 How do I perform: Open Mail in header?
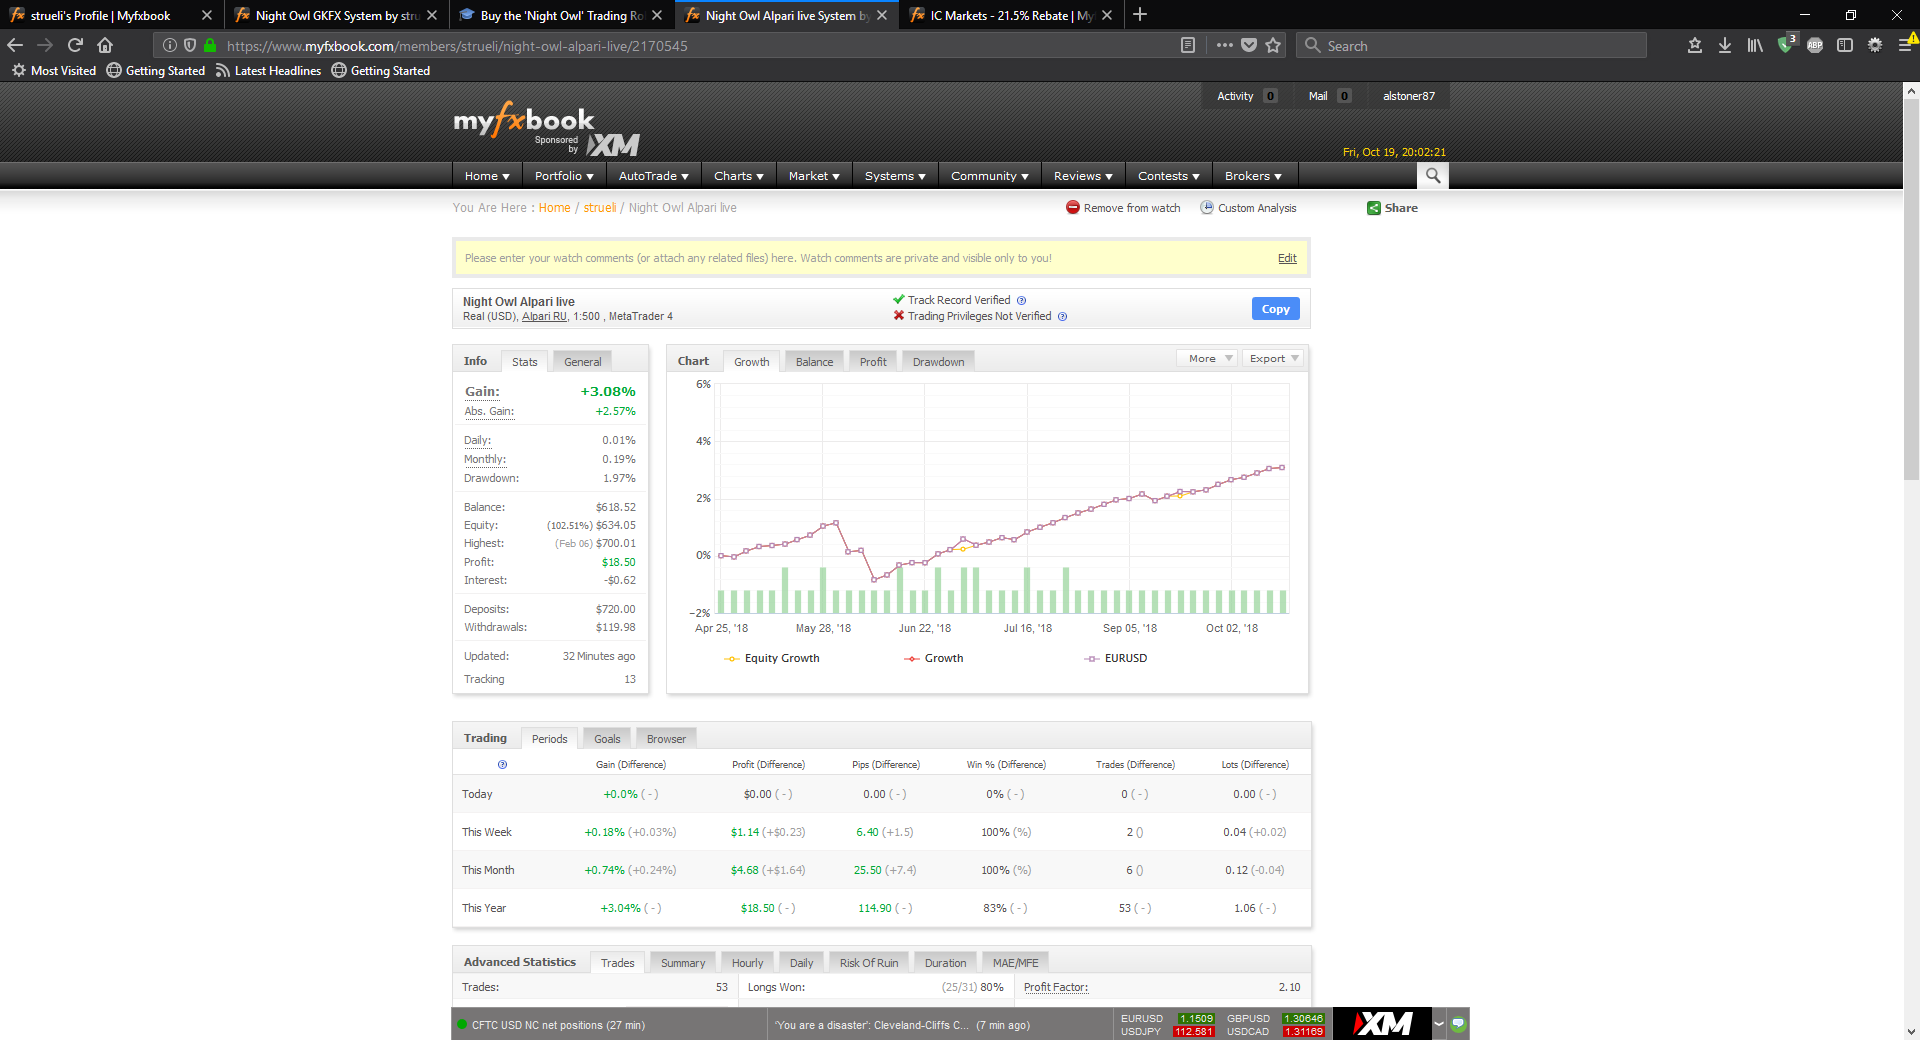pos(1330,96)
